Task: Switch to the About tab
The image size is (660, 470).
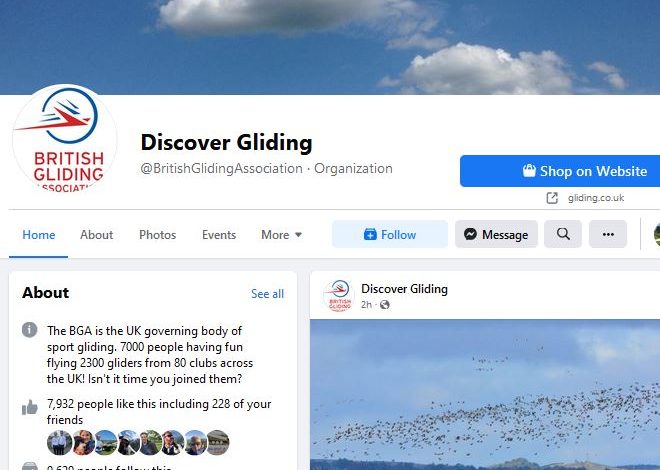Action: pyautogui.click(x=96, y=235)
